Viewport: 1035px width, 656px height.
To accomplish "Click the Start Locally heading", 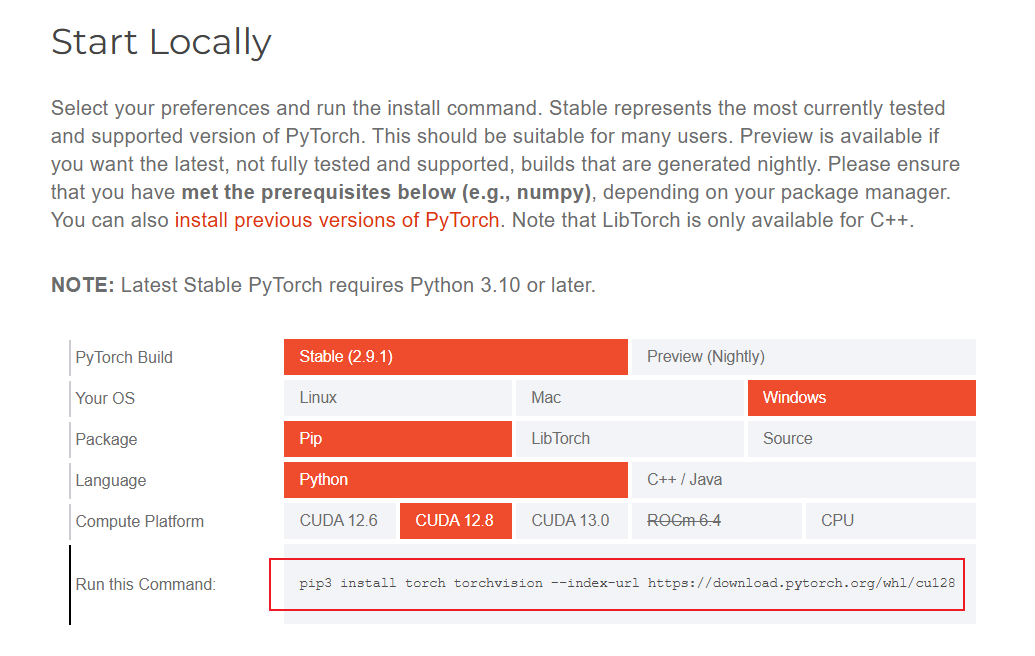I will pos(161,42).
